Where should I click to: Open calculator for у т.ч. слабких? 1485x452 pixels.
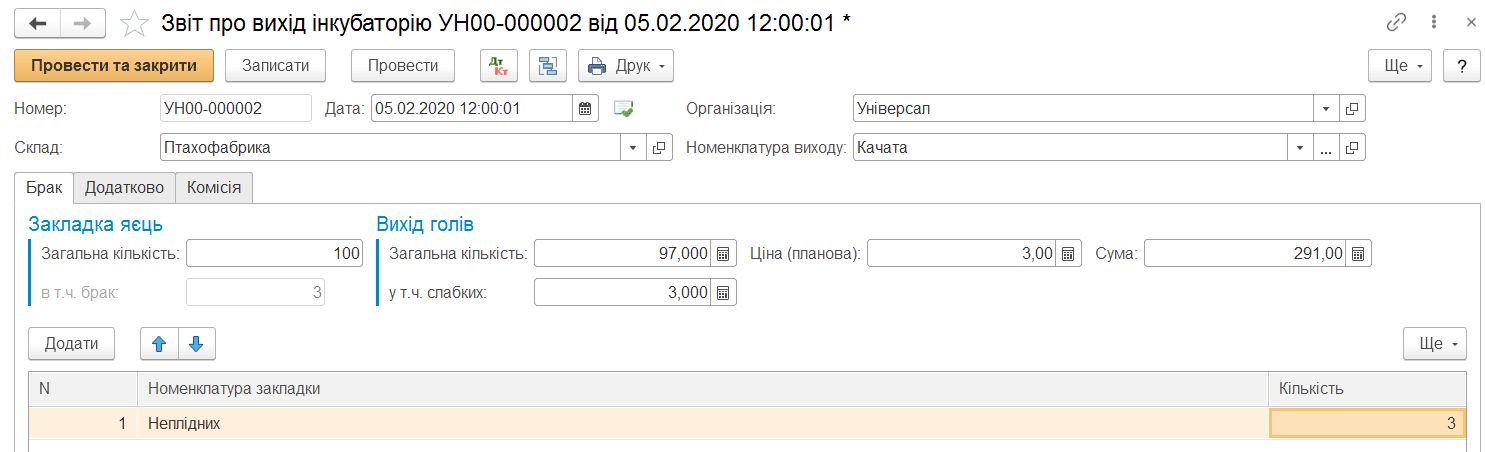coord(724,292)
